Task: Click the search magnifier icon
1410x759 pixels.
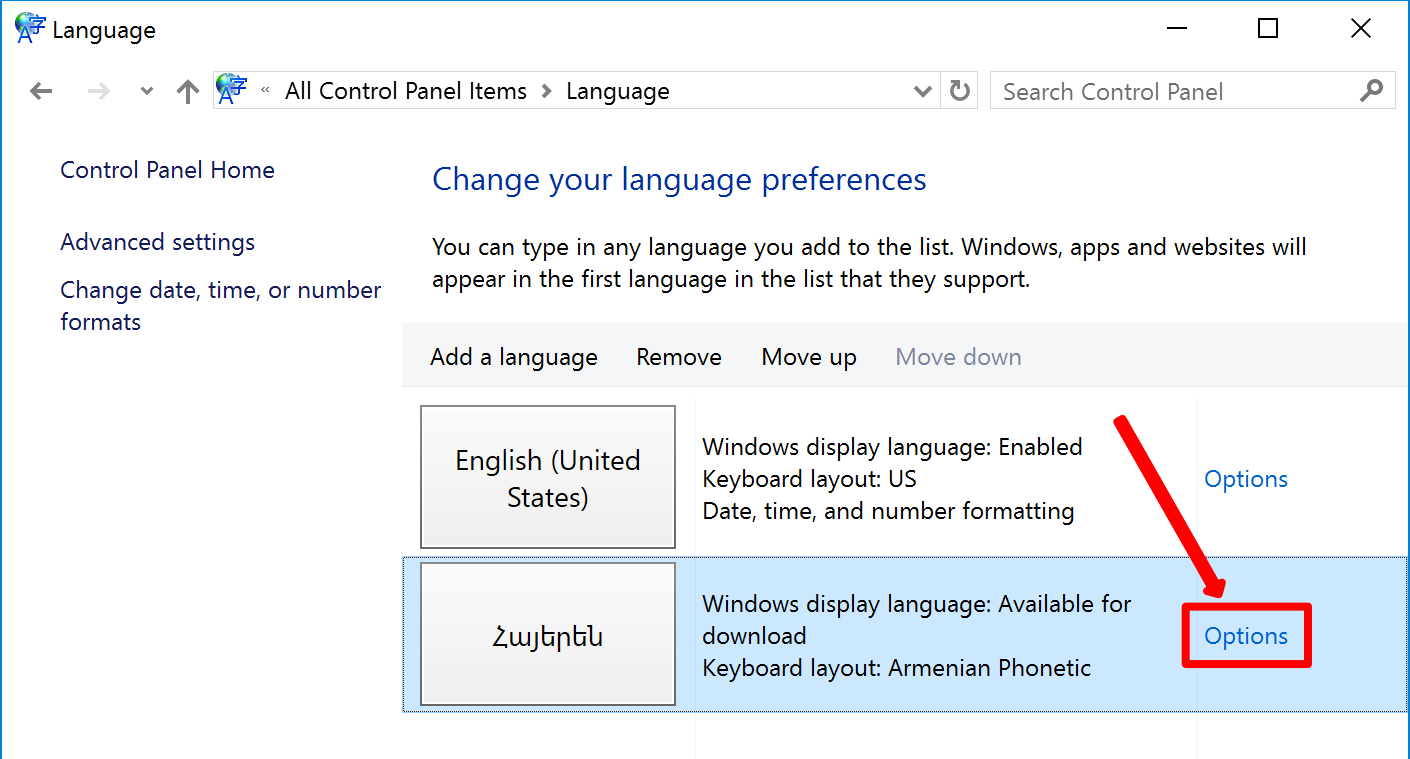Action: tap(1371, 91)
